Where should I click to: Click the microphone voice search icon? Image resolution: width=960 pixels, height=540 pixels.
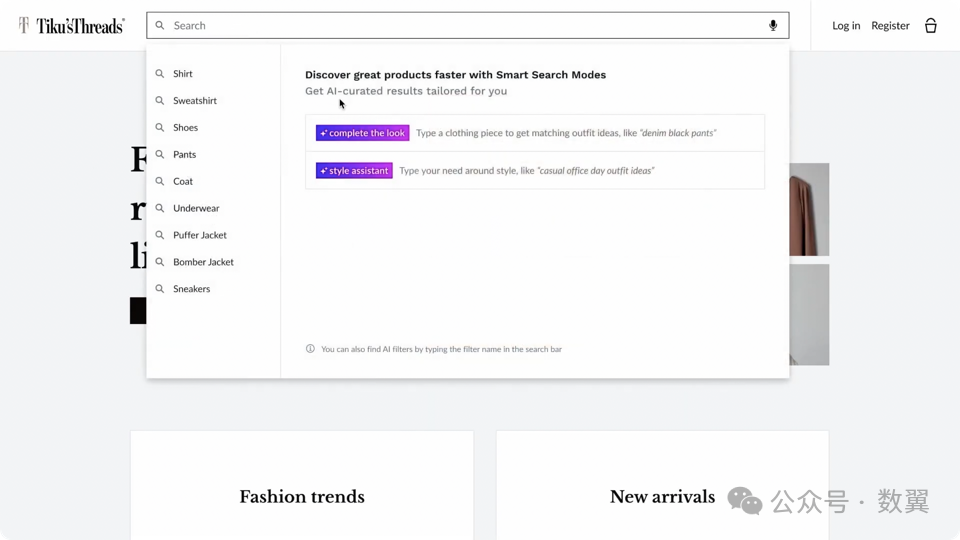click(773, 26)
